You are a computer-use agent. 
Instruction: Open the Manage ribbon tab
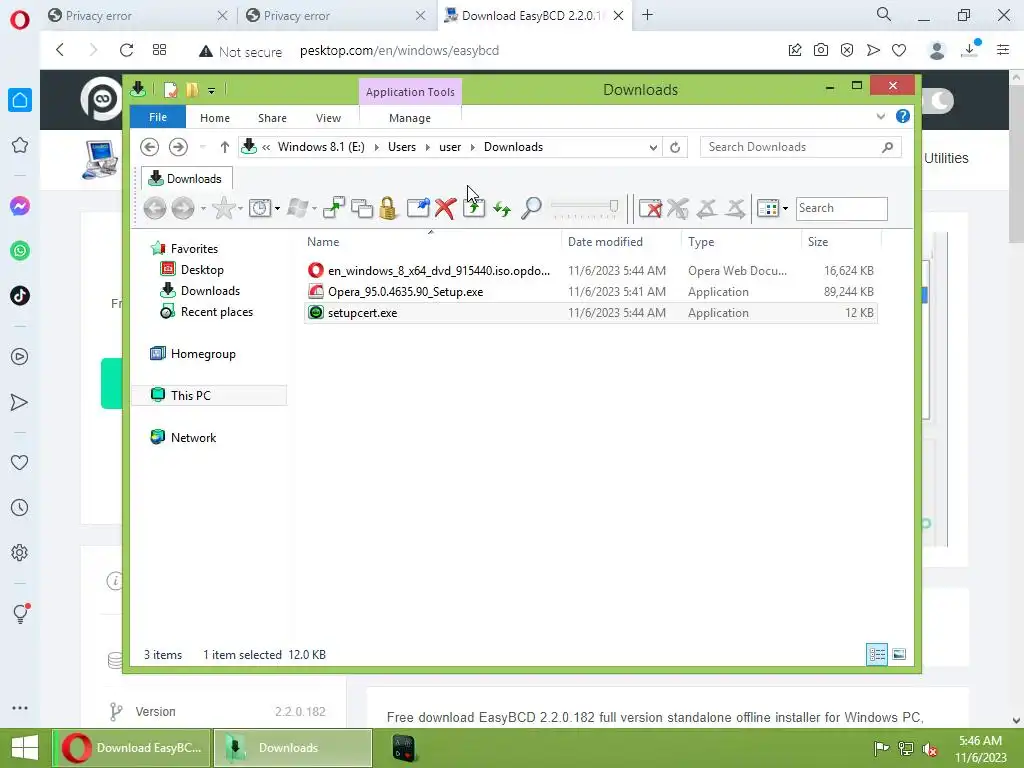pos(410,118)
